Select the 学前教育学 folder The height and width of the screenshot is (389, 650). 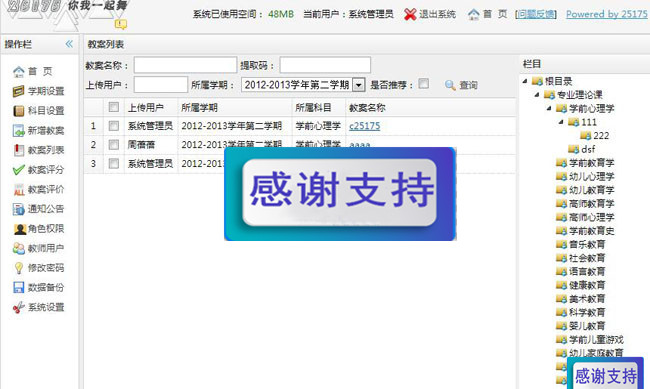pyautogui.click(x=585, y=163)
